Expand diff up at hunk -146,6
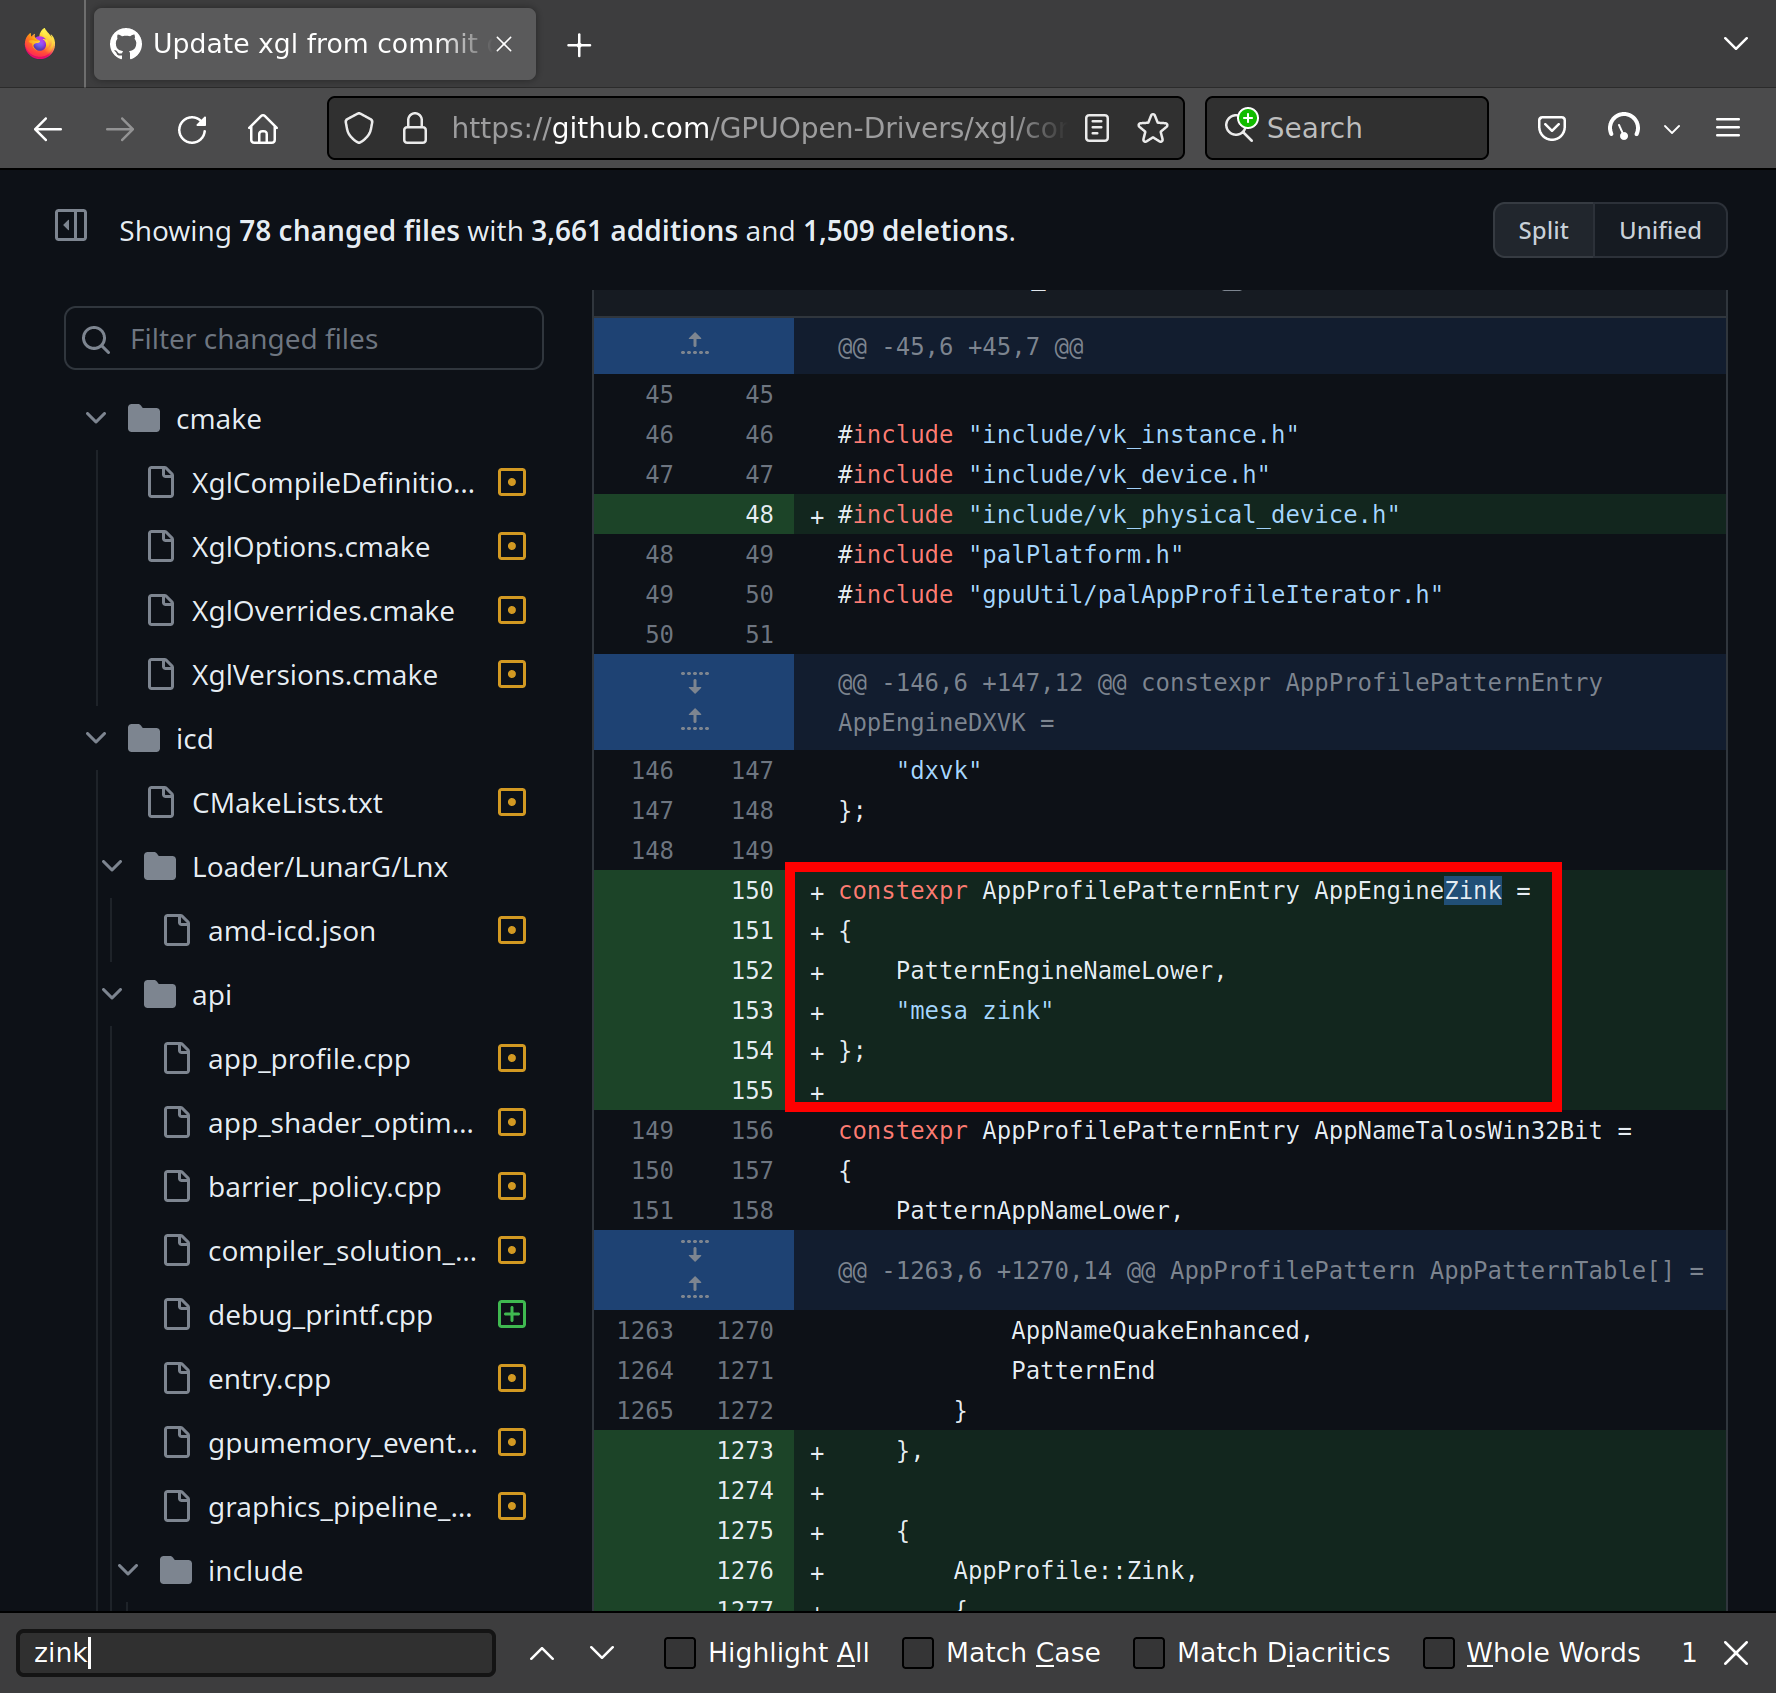The width and height of the screenshot is (1776, 1693). [694, 720]
